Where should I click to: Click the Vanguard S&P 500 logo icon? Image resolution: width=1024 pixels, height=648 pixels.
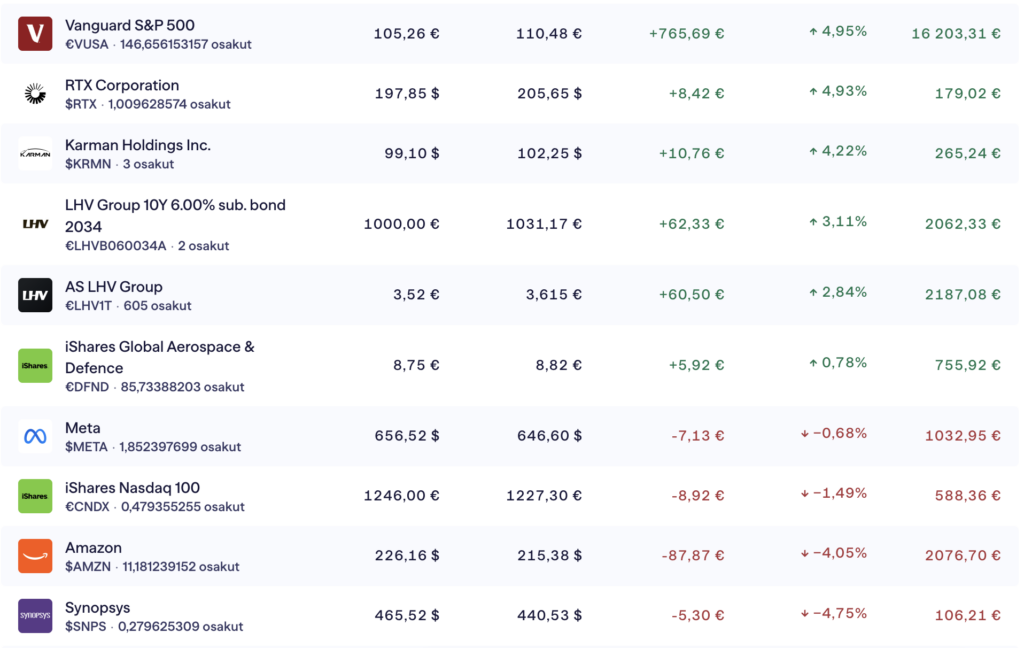click(35, 34)
